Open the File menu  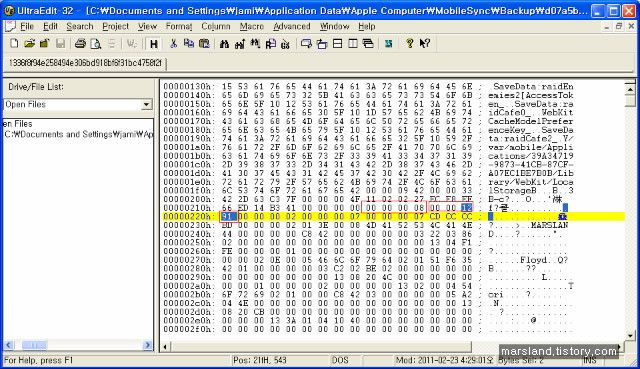click(27, 27)
